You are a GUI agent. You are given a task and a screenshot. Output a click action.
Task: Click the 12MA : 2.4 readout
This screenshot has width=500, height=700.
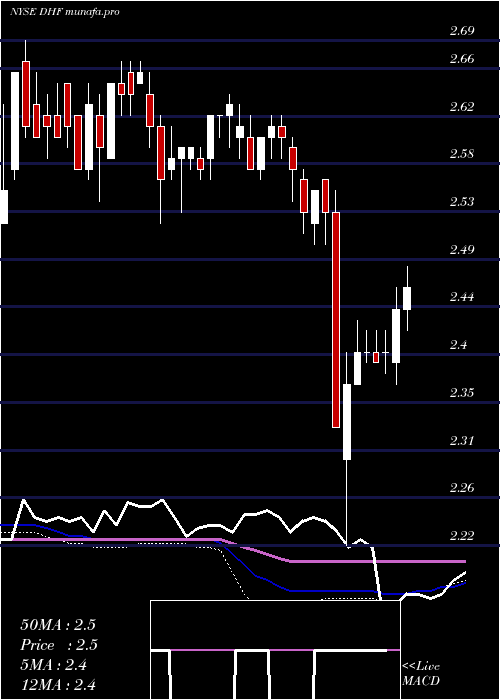click(x=58, y=685)
